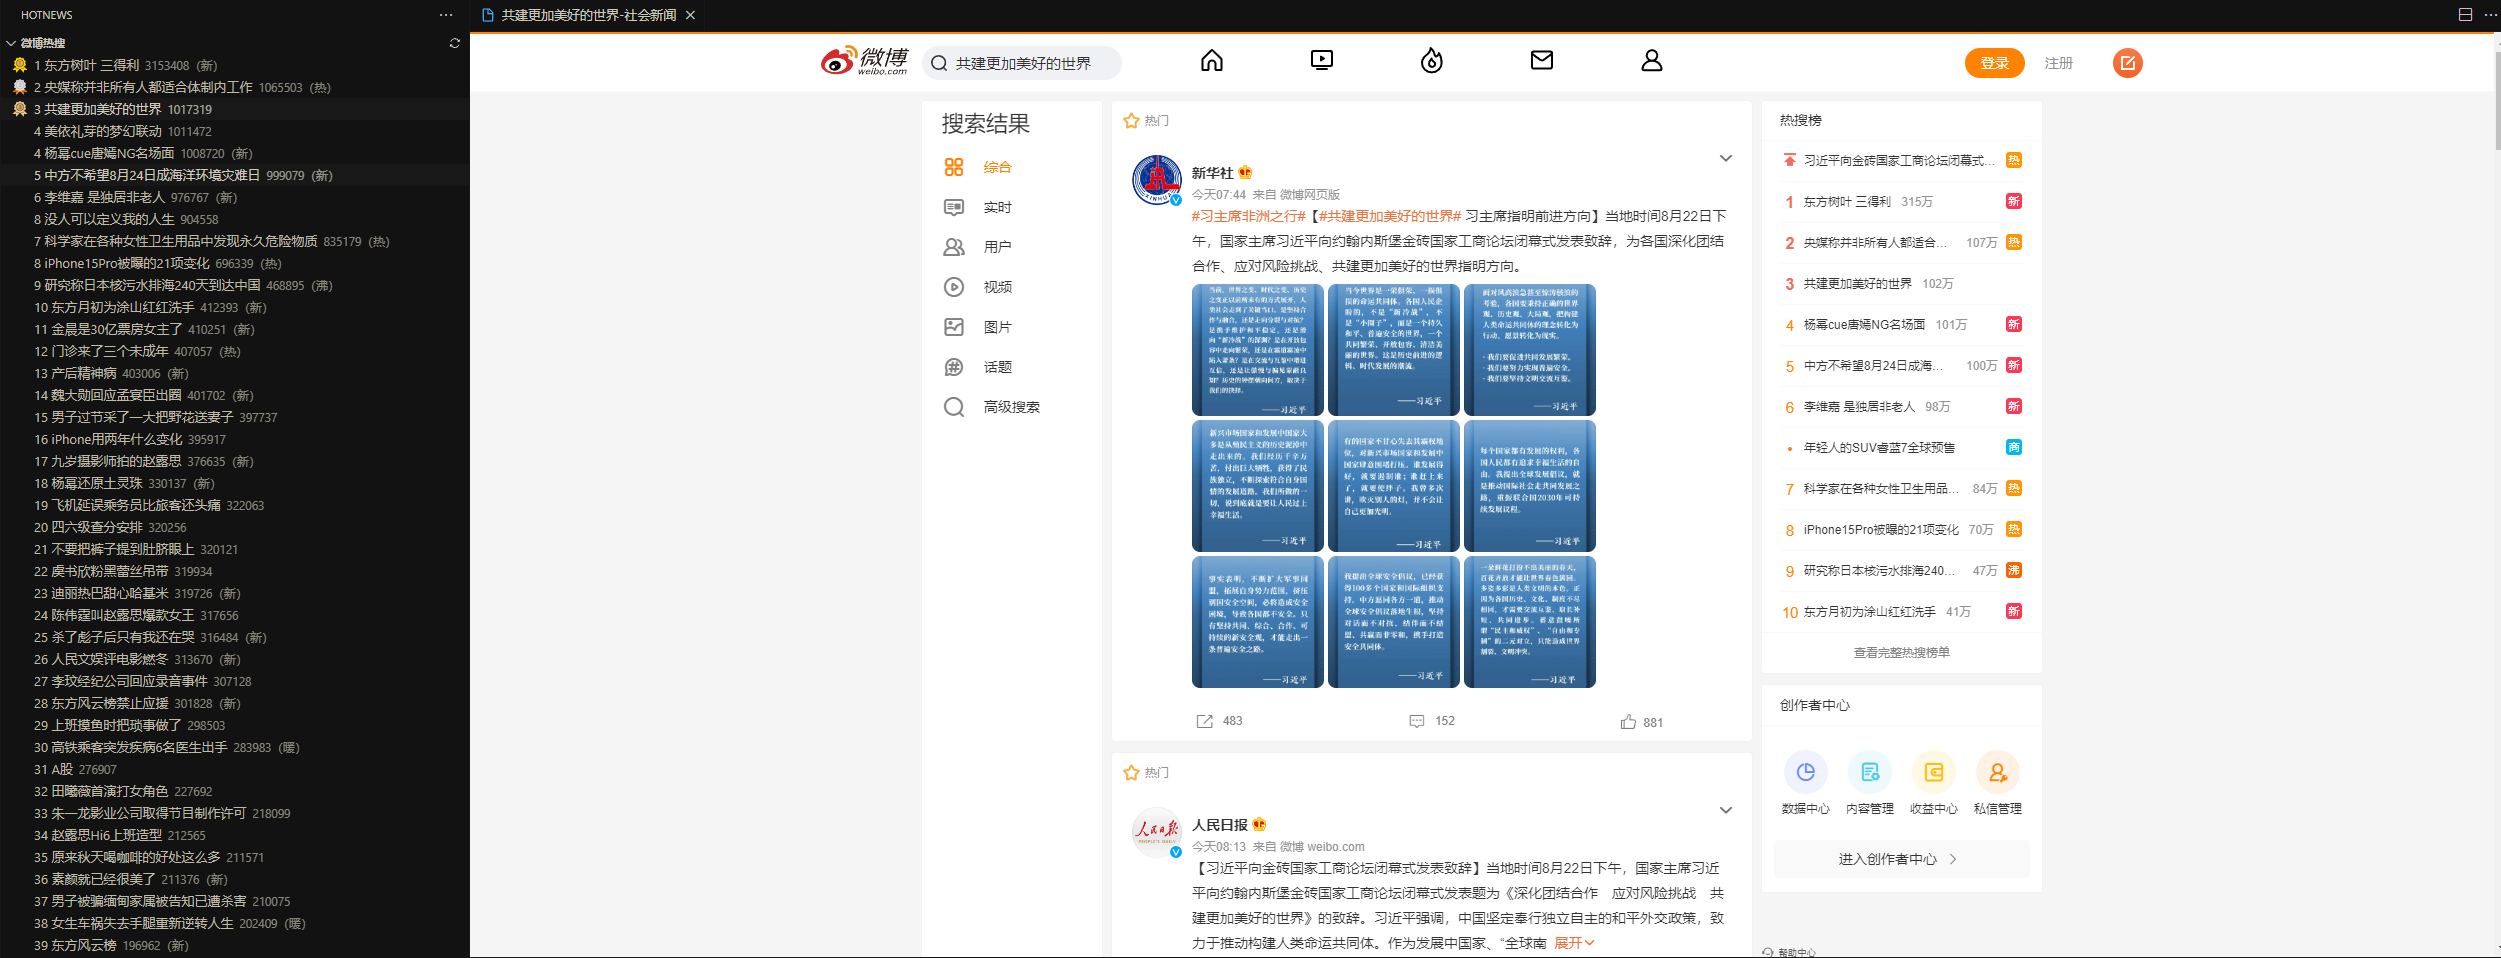Click repost icon on 新华社 post
The width and height of the screenshot is (2501, 958).
[x=1204, y=721]
